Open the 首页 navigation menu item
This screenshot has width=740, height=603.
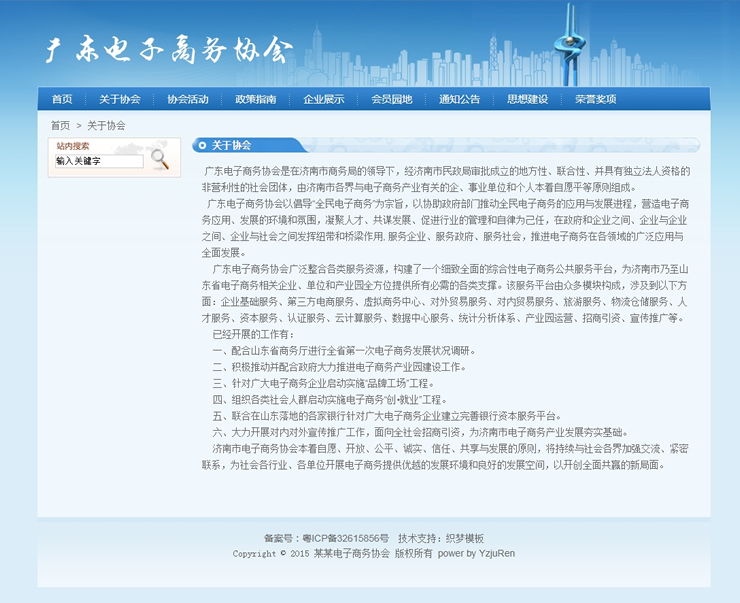62,99
